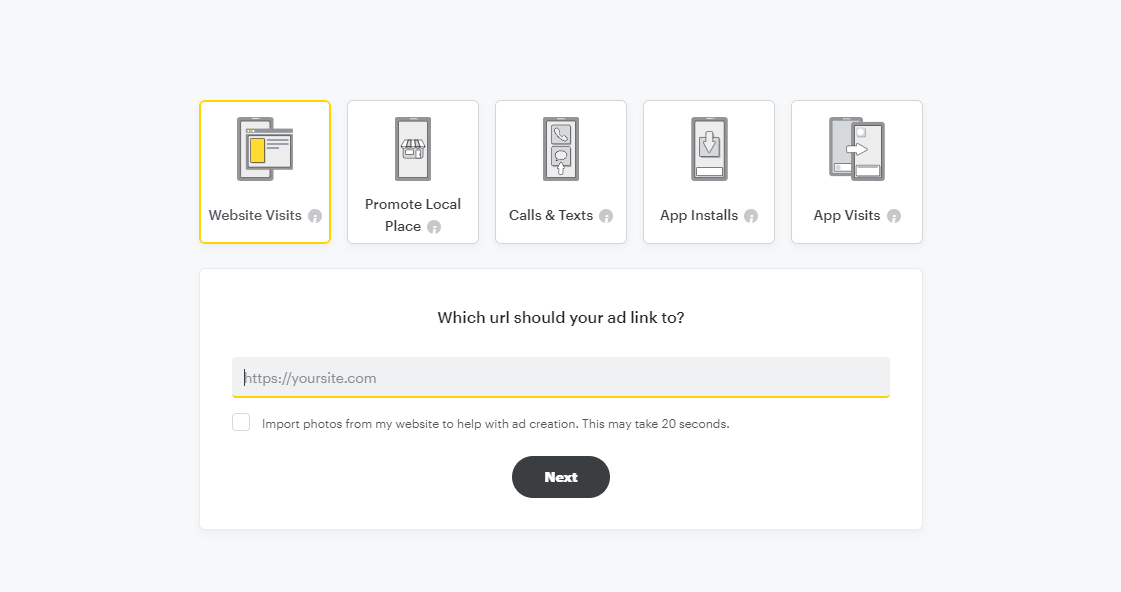Open info tooltip next to Website Visits
1121x592 pixels.
(315, 216)
